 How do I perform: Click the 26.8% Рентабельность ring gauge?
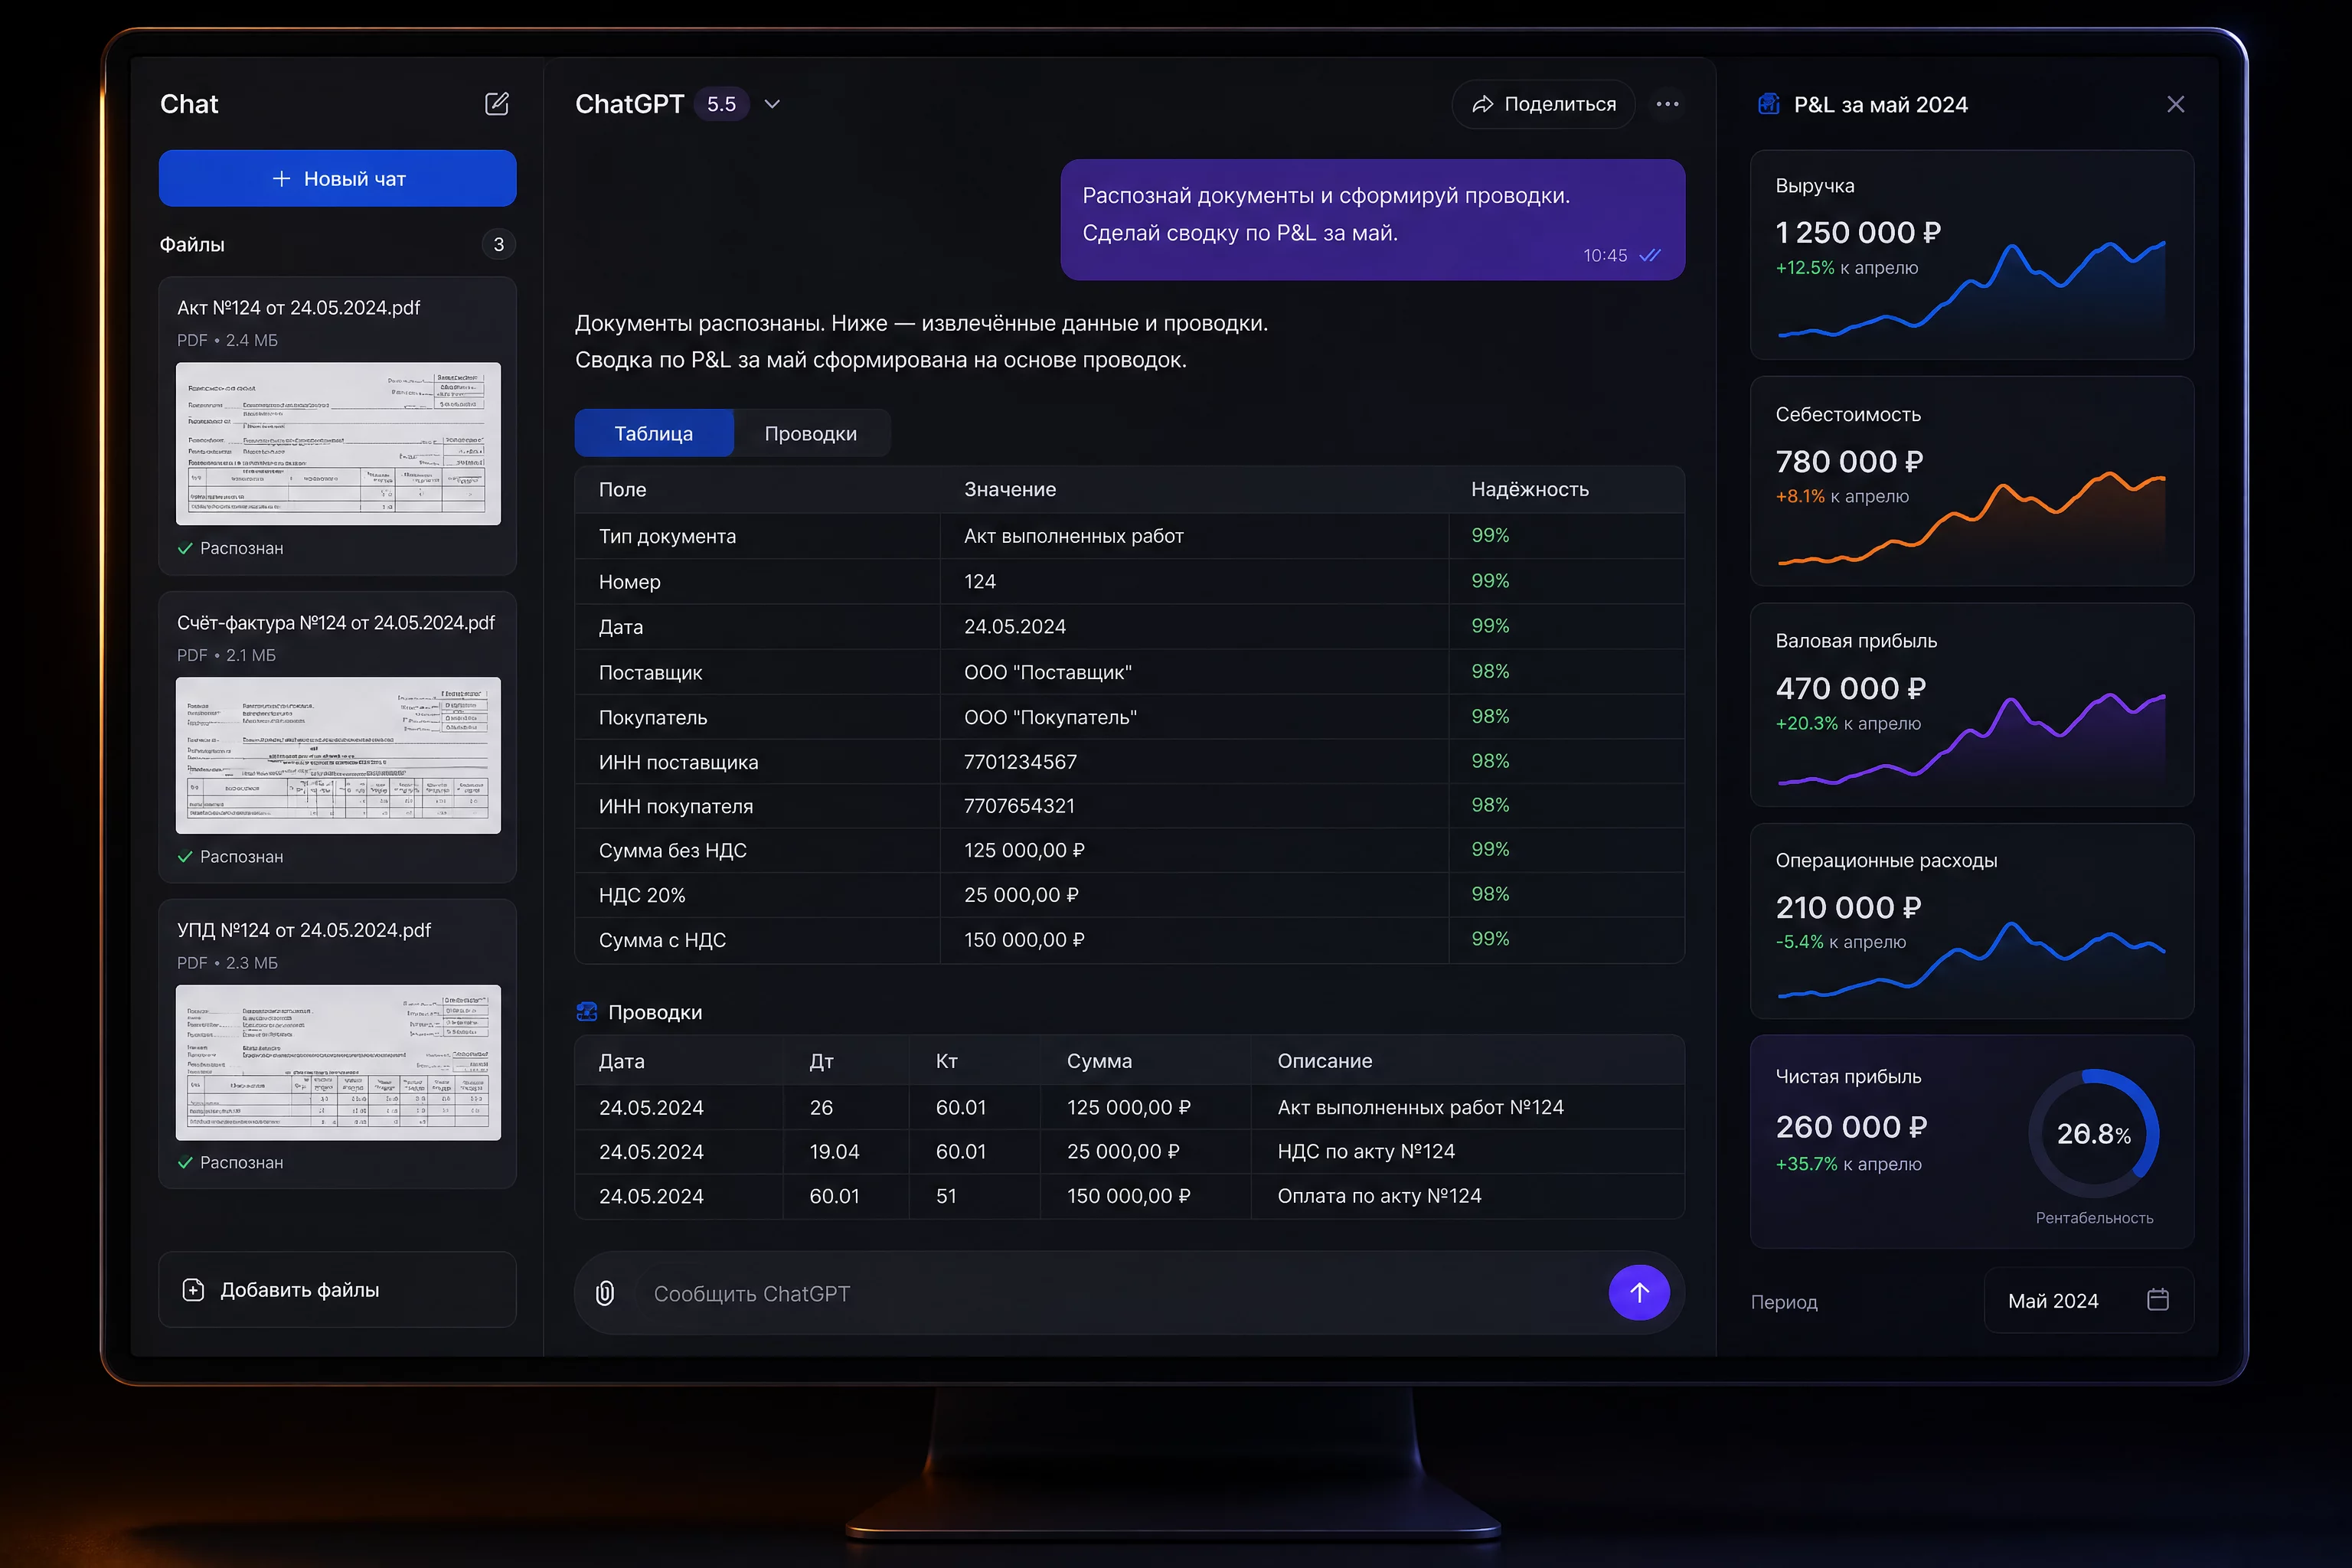pos(2094,1134)
